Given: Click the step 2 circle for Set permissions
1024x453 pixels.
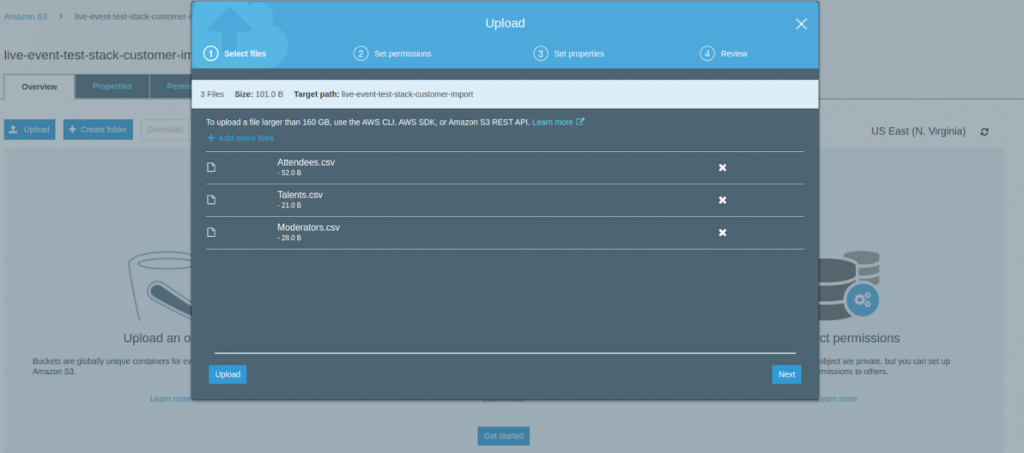Looking at the screenshot, I should (x=360, y=54).
